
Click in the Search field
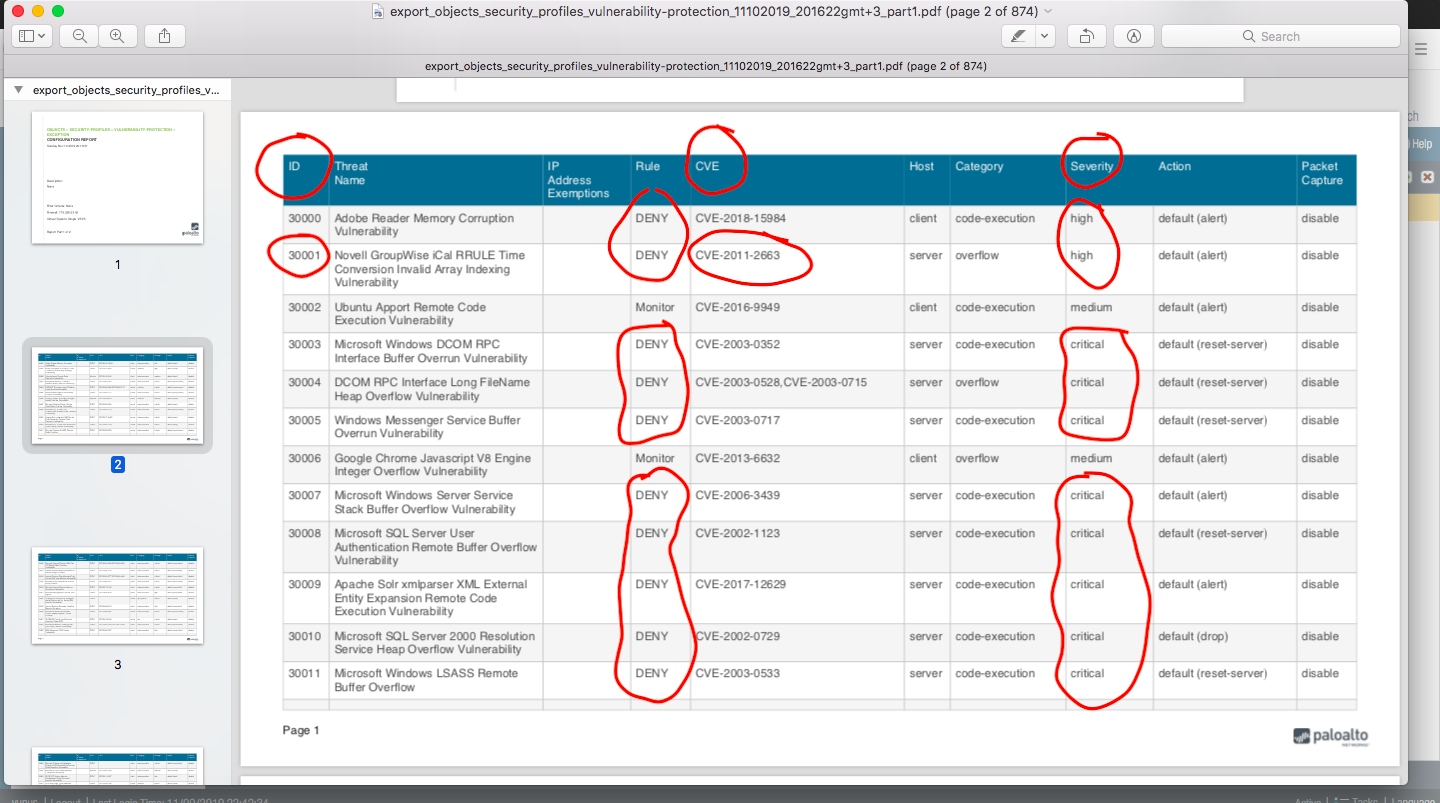[1280, 36]
